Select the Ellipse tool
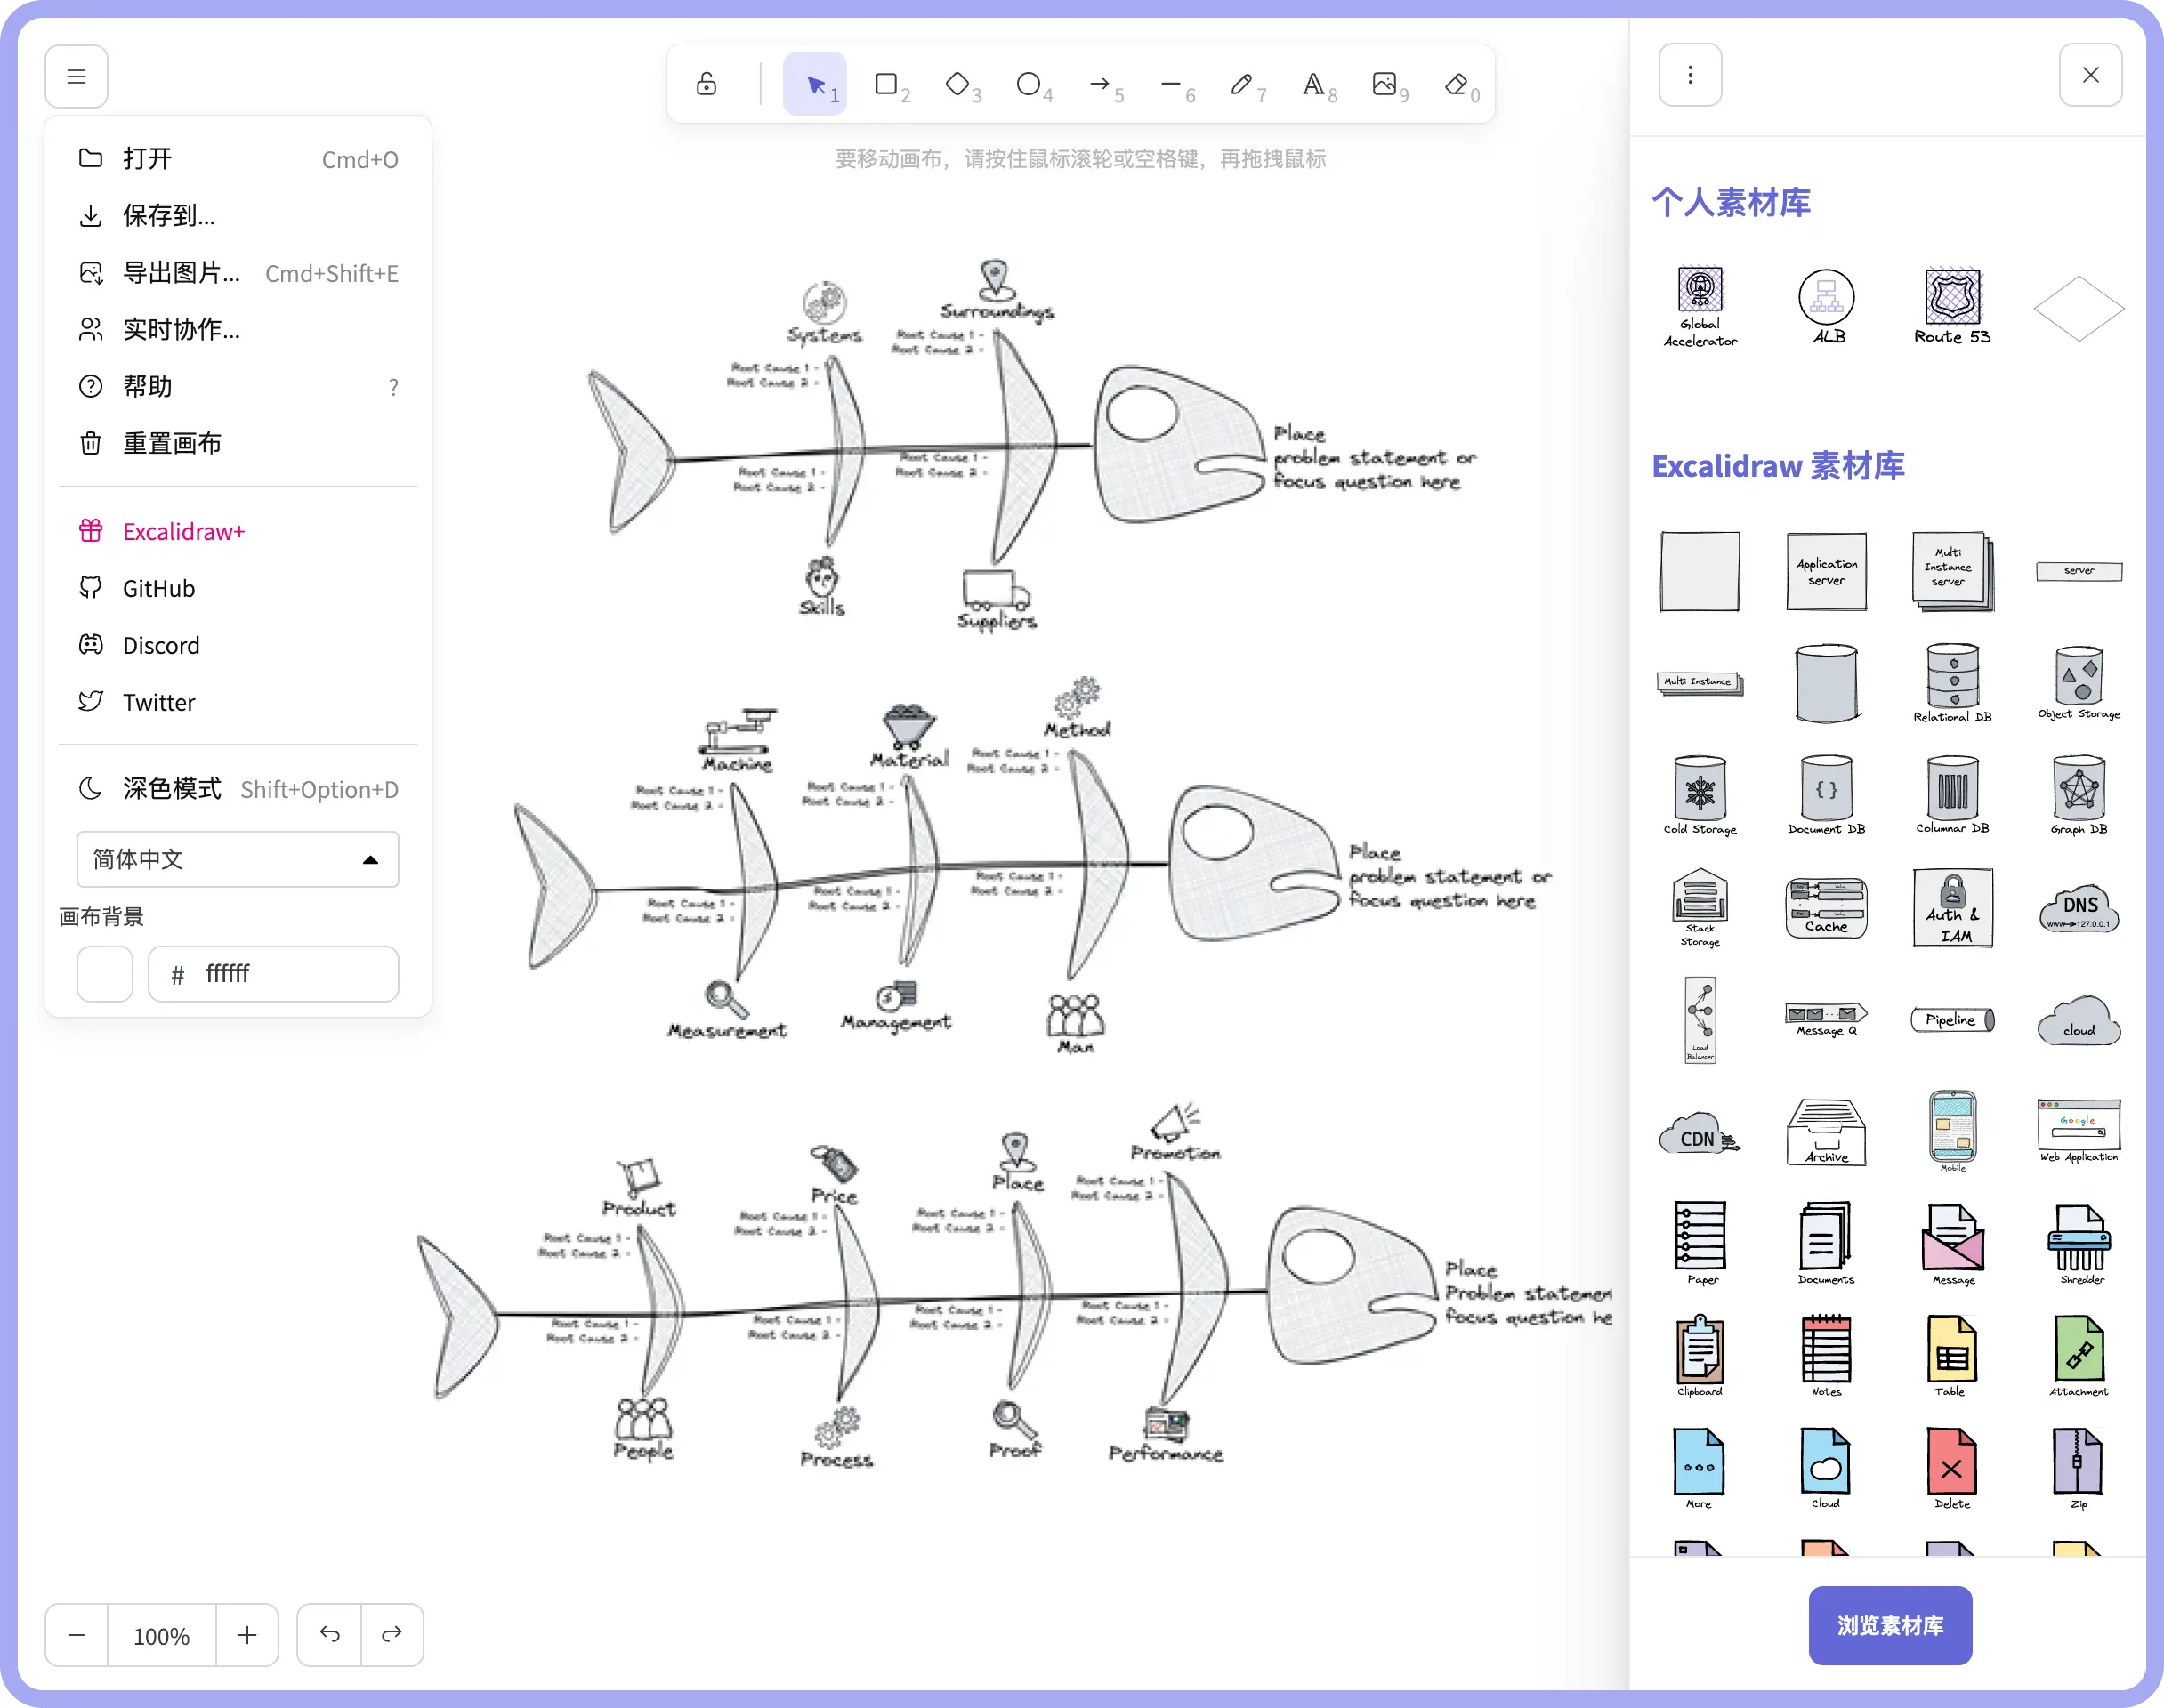This screenshot has width=2164, height=1708. point(1029,84)
